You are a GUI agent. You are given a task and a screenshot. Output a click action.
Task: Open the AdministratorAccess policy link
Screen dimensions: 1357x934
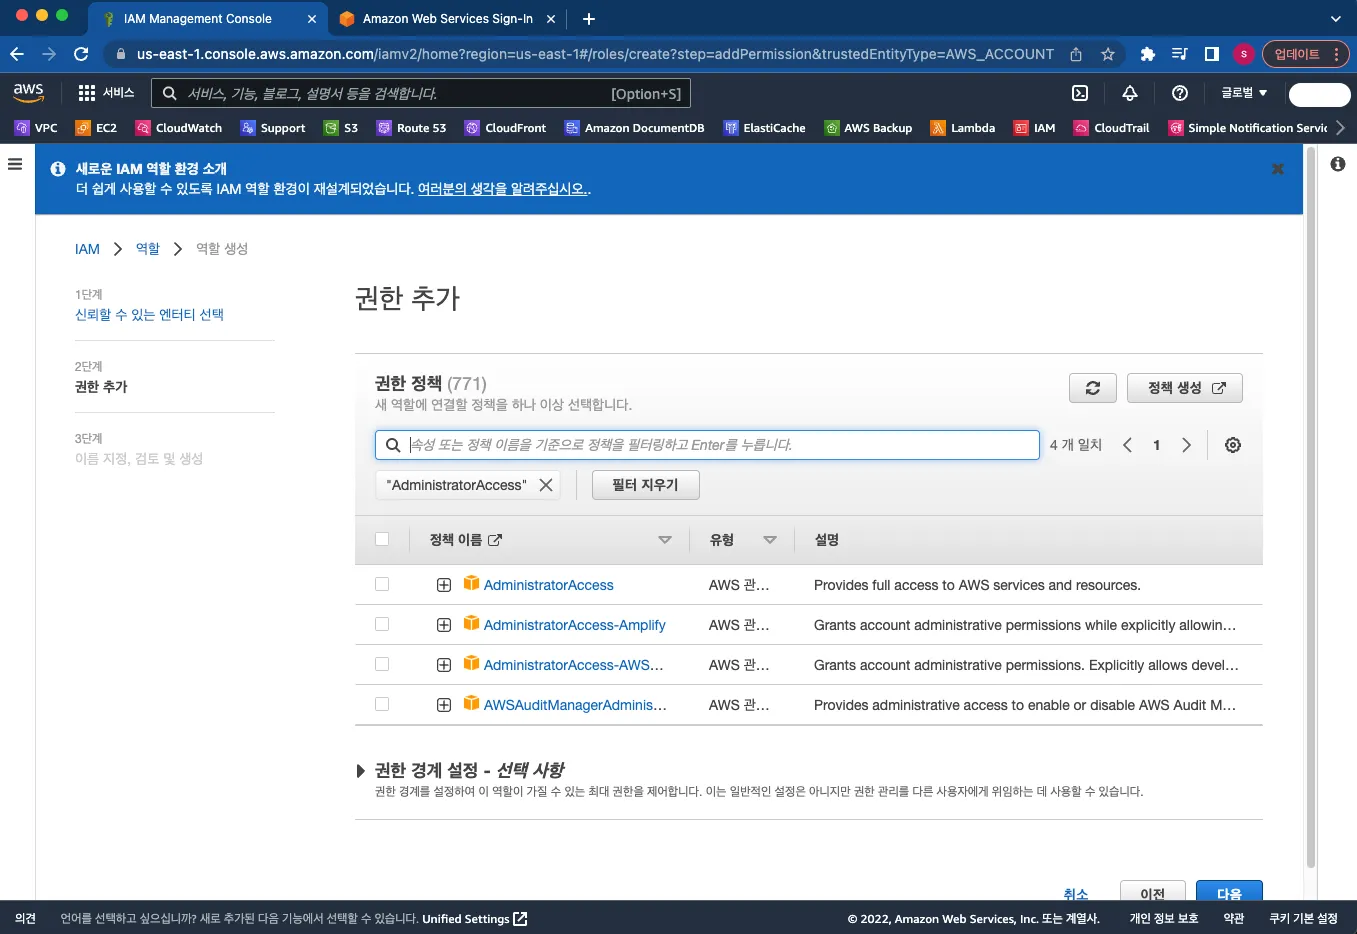pos(548,585)
